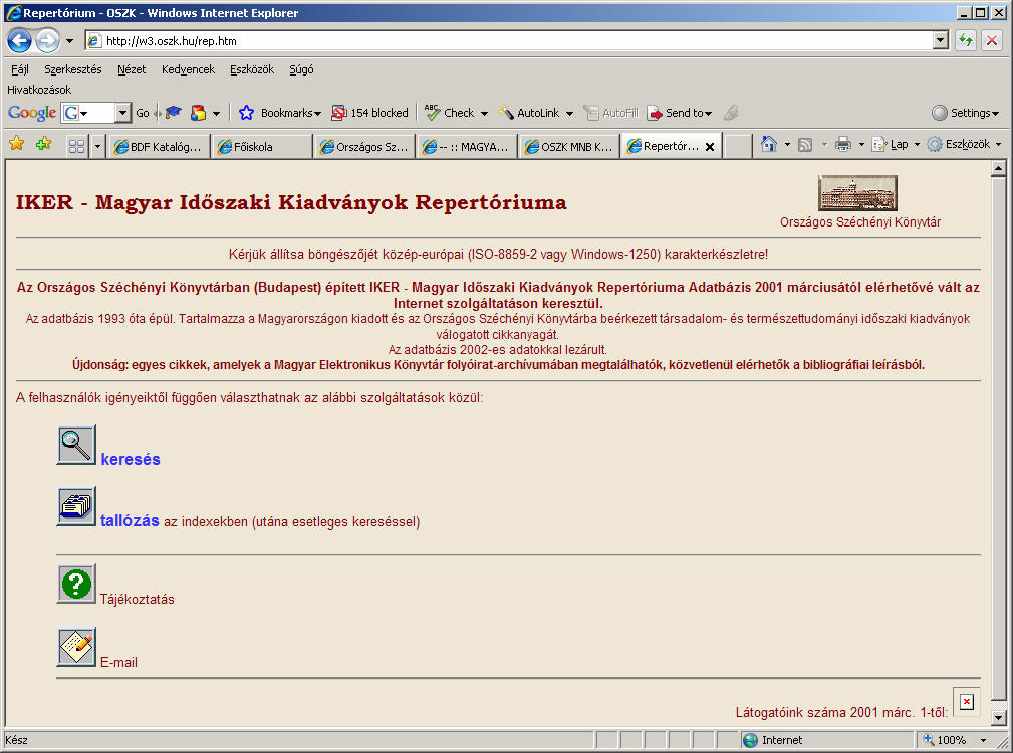Expand the address bar history dropdown

[x=941, y=41]
